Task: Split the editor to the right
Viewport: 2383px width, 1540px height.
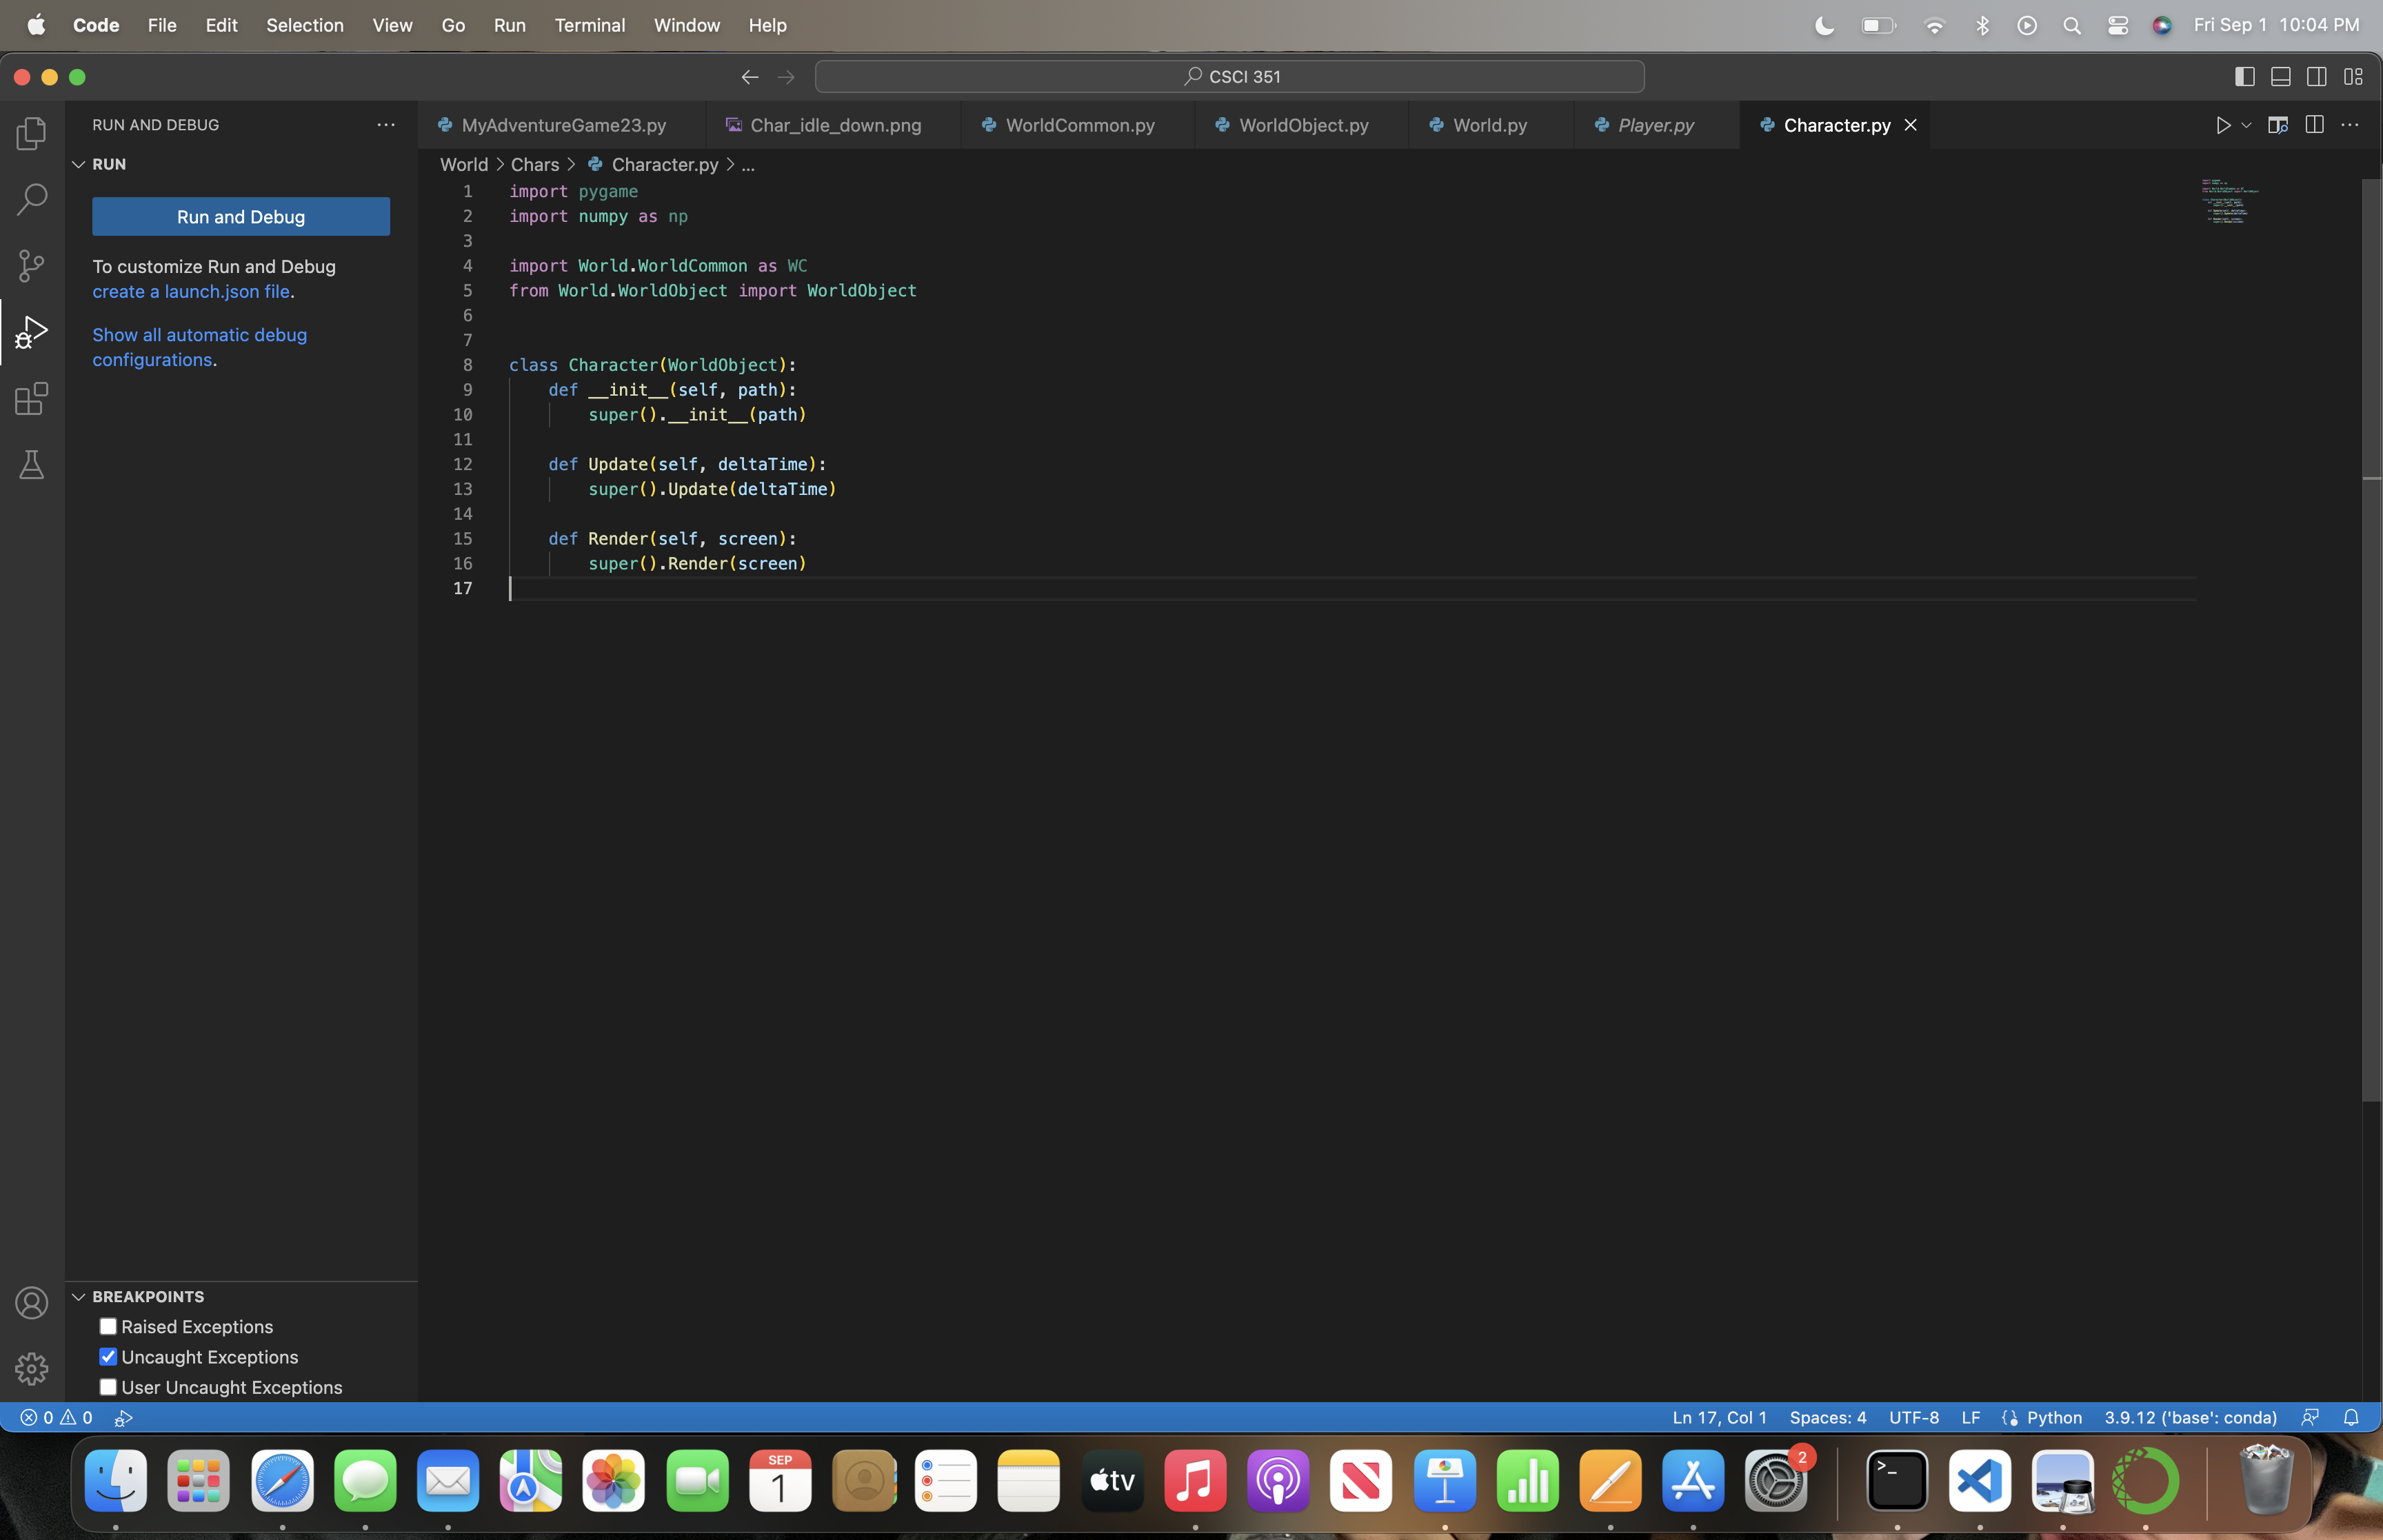Action: (x=2314, y=125)
